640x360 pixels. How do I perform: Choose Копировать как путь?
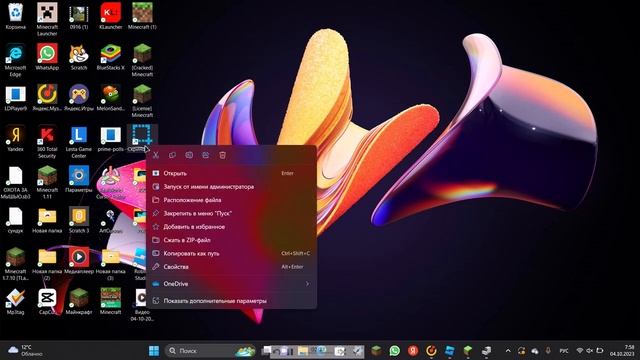231,253
